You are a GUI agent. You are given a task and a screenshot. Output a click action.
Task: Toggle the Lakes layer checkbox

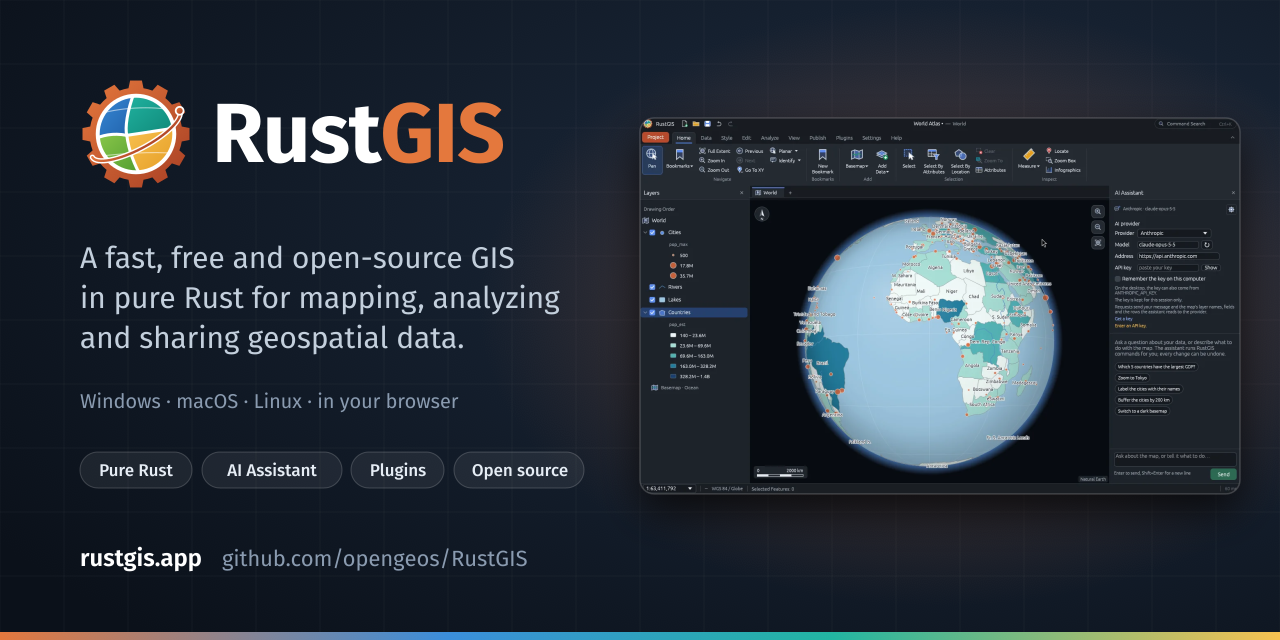click(652, 300)
